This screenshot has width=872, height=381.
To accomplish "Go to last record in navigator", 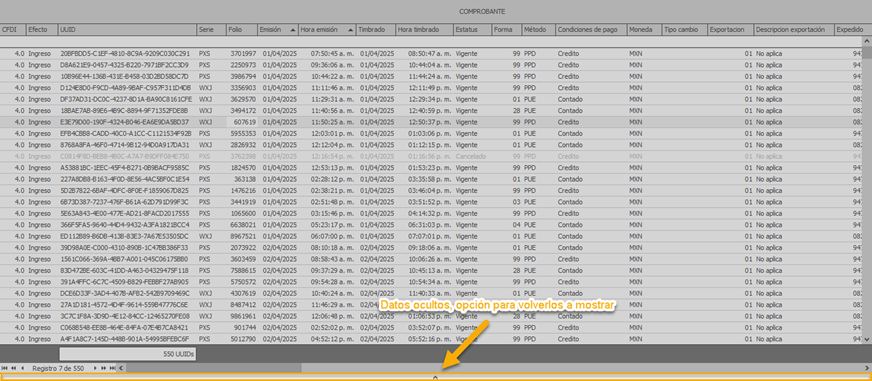I will pos(112,368).
